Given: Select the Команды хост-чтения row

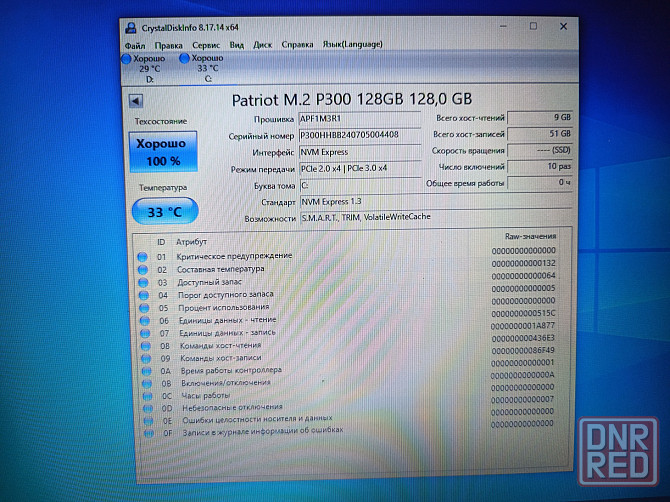Looking at the screenshot, I should pos(350,343).
